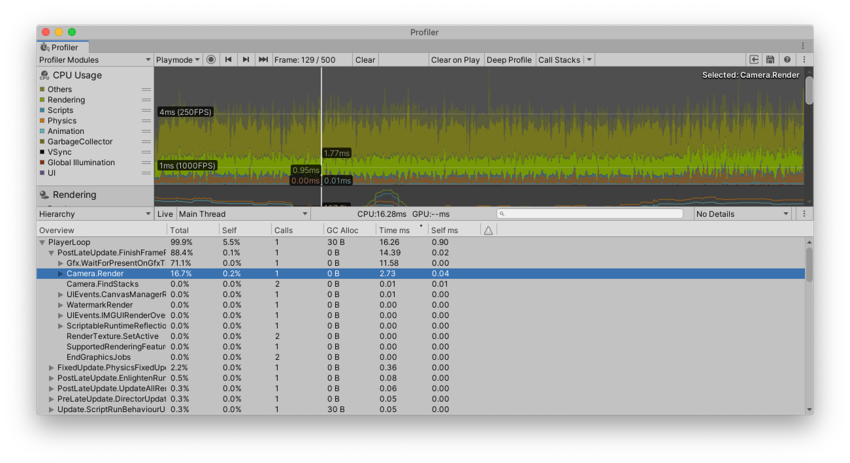Reorder handle next to Scripts category
Viewport: 850px width, 463px height.
click(146, 110)
